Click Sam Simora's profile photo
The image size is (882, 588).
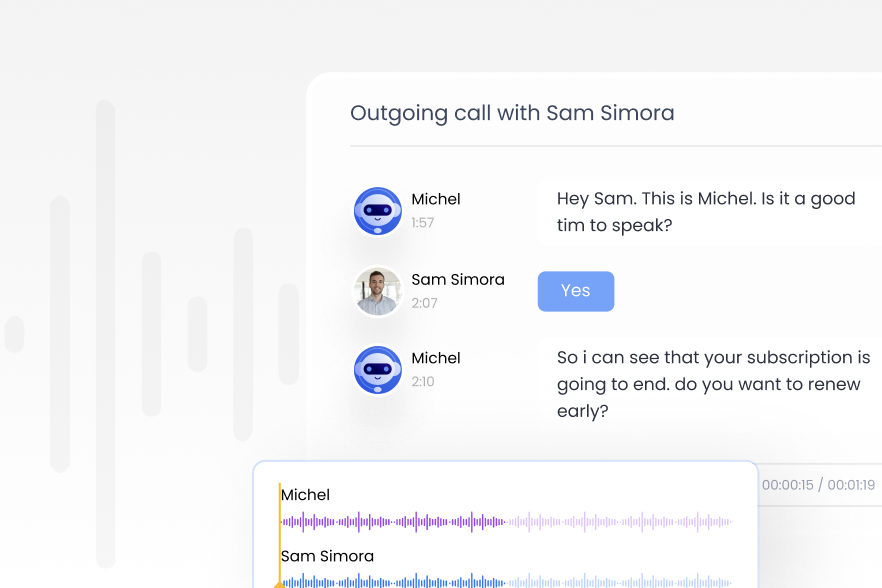(x=377, y=291)
